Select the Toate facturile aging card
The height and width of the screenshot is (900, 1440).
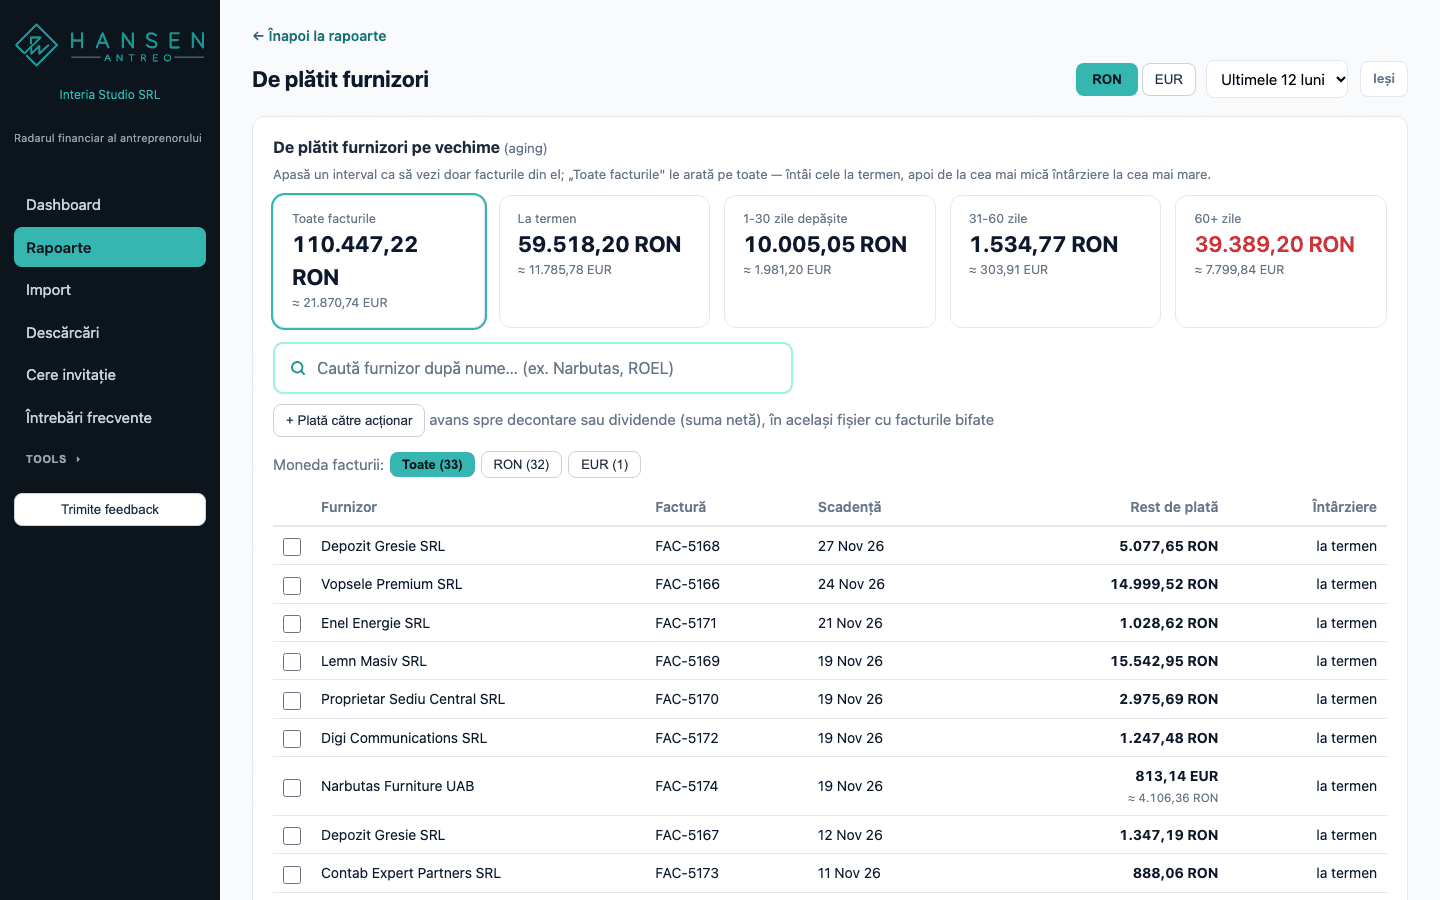click(379, 261)
